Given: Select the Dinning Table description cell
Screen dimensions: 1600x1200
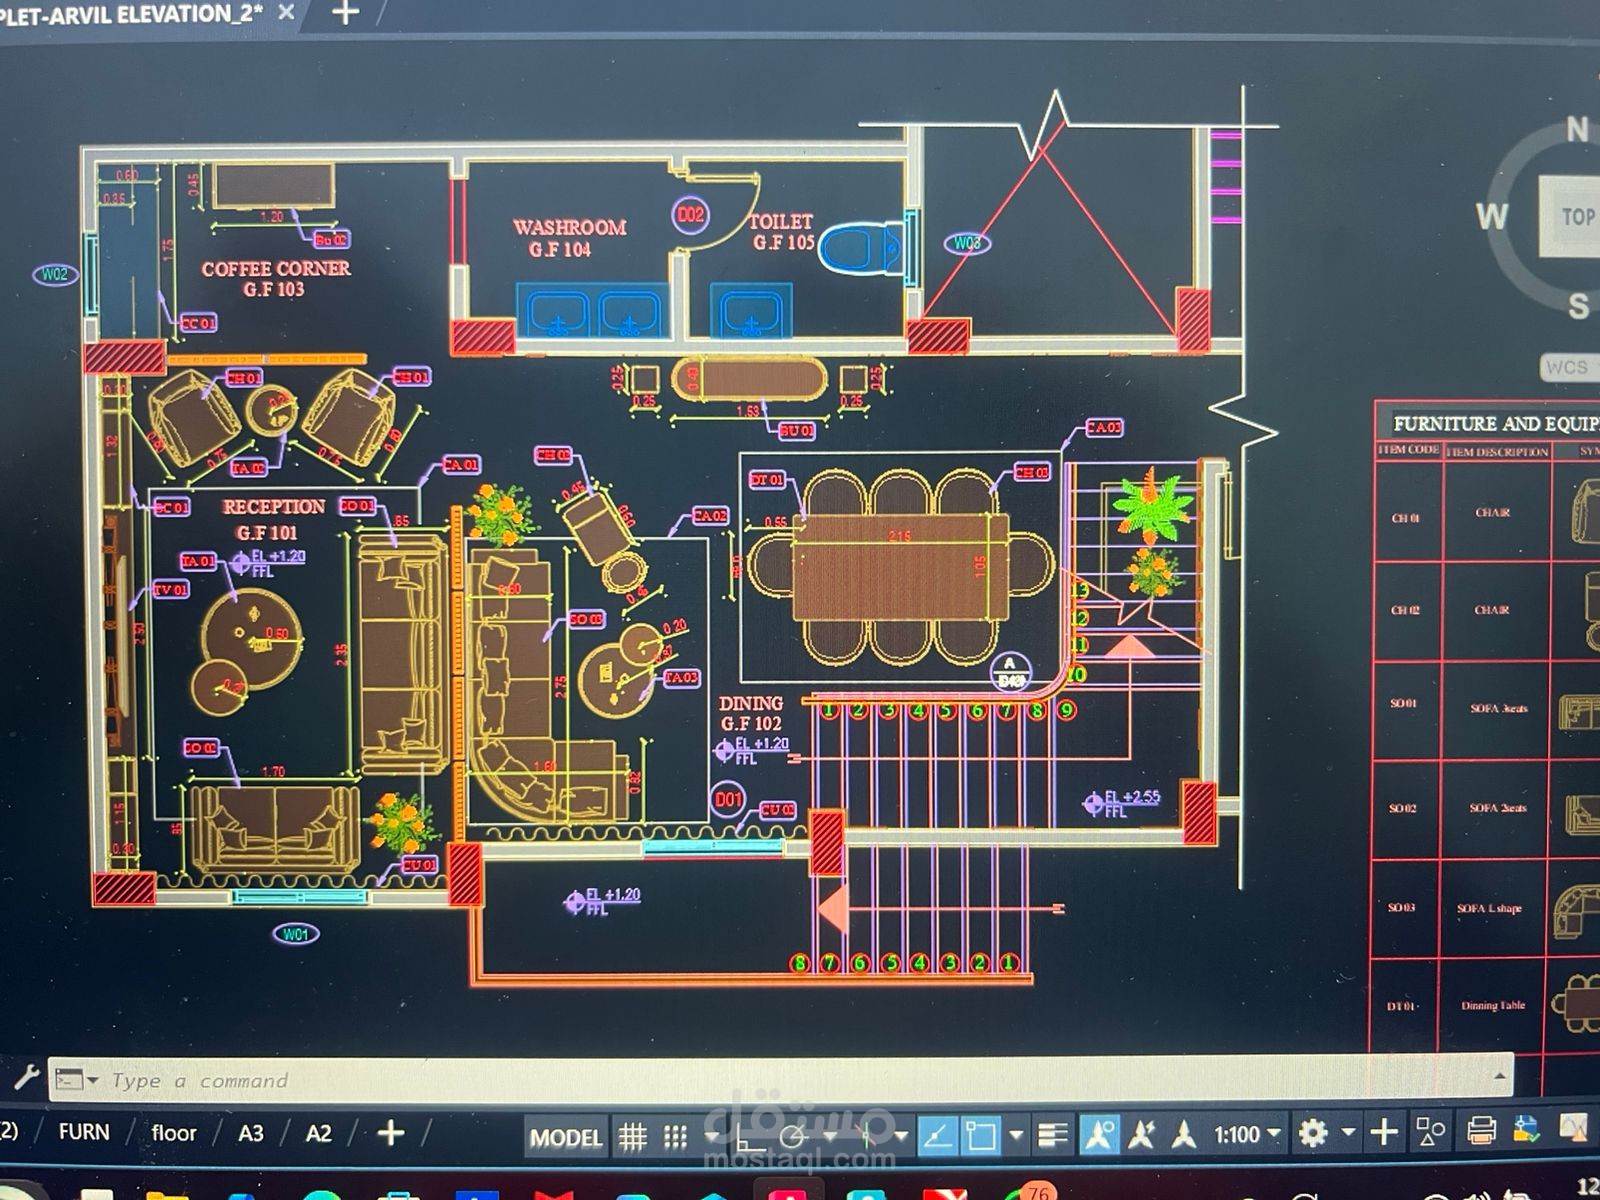Looking at the screenshot, I should pos(1493,1005).
